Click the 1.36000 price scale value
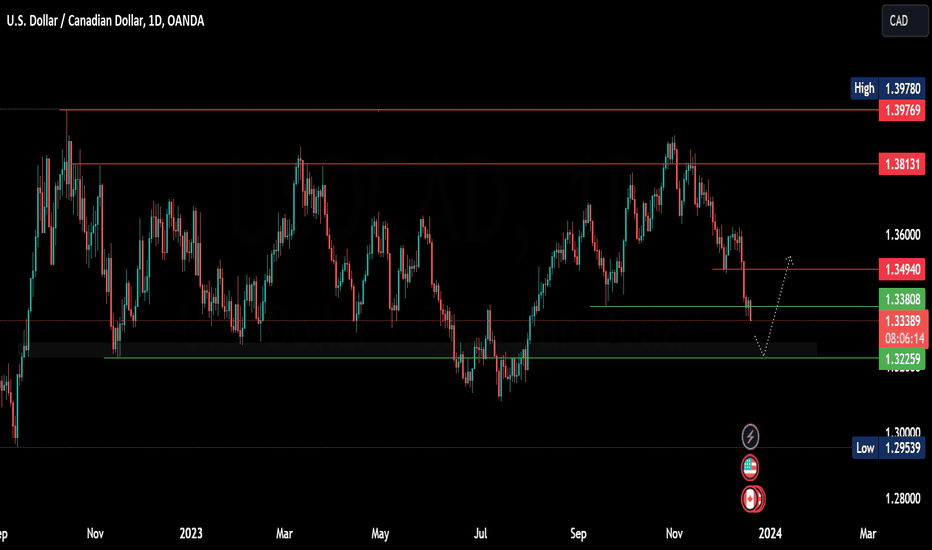The image size is (932, 550). coord(902,235)
